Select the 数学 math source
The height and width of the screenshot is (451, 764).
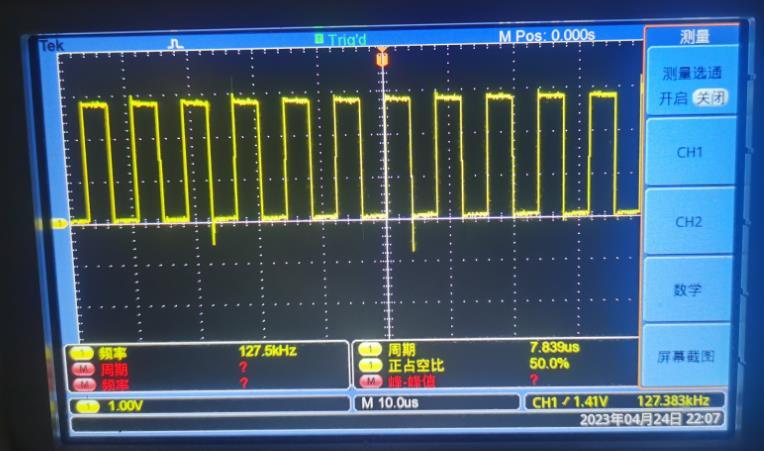point(687,290)
